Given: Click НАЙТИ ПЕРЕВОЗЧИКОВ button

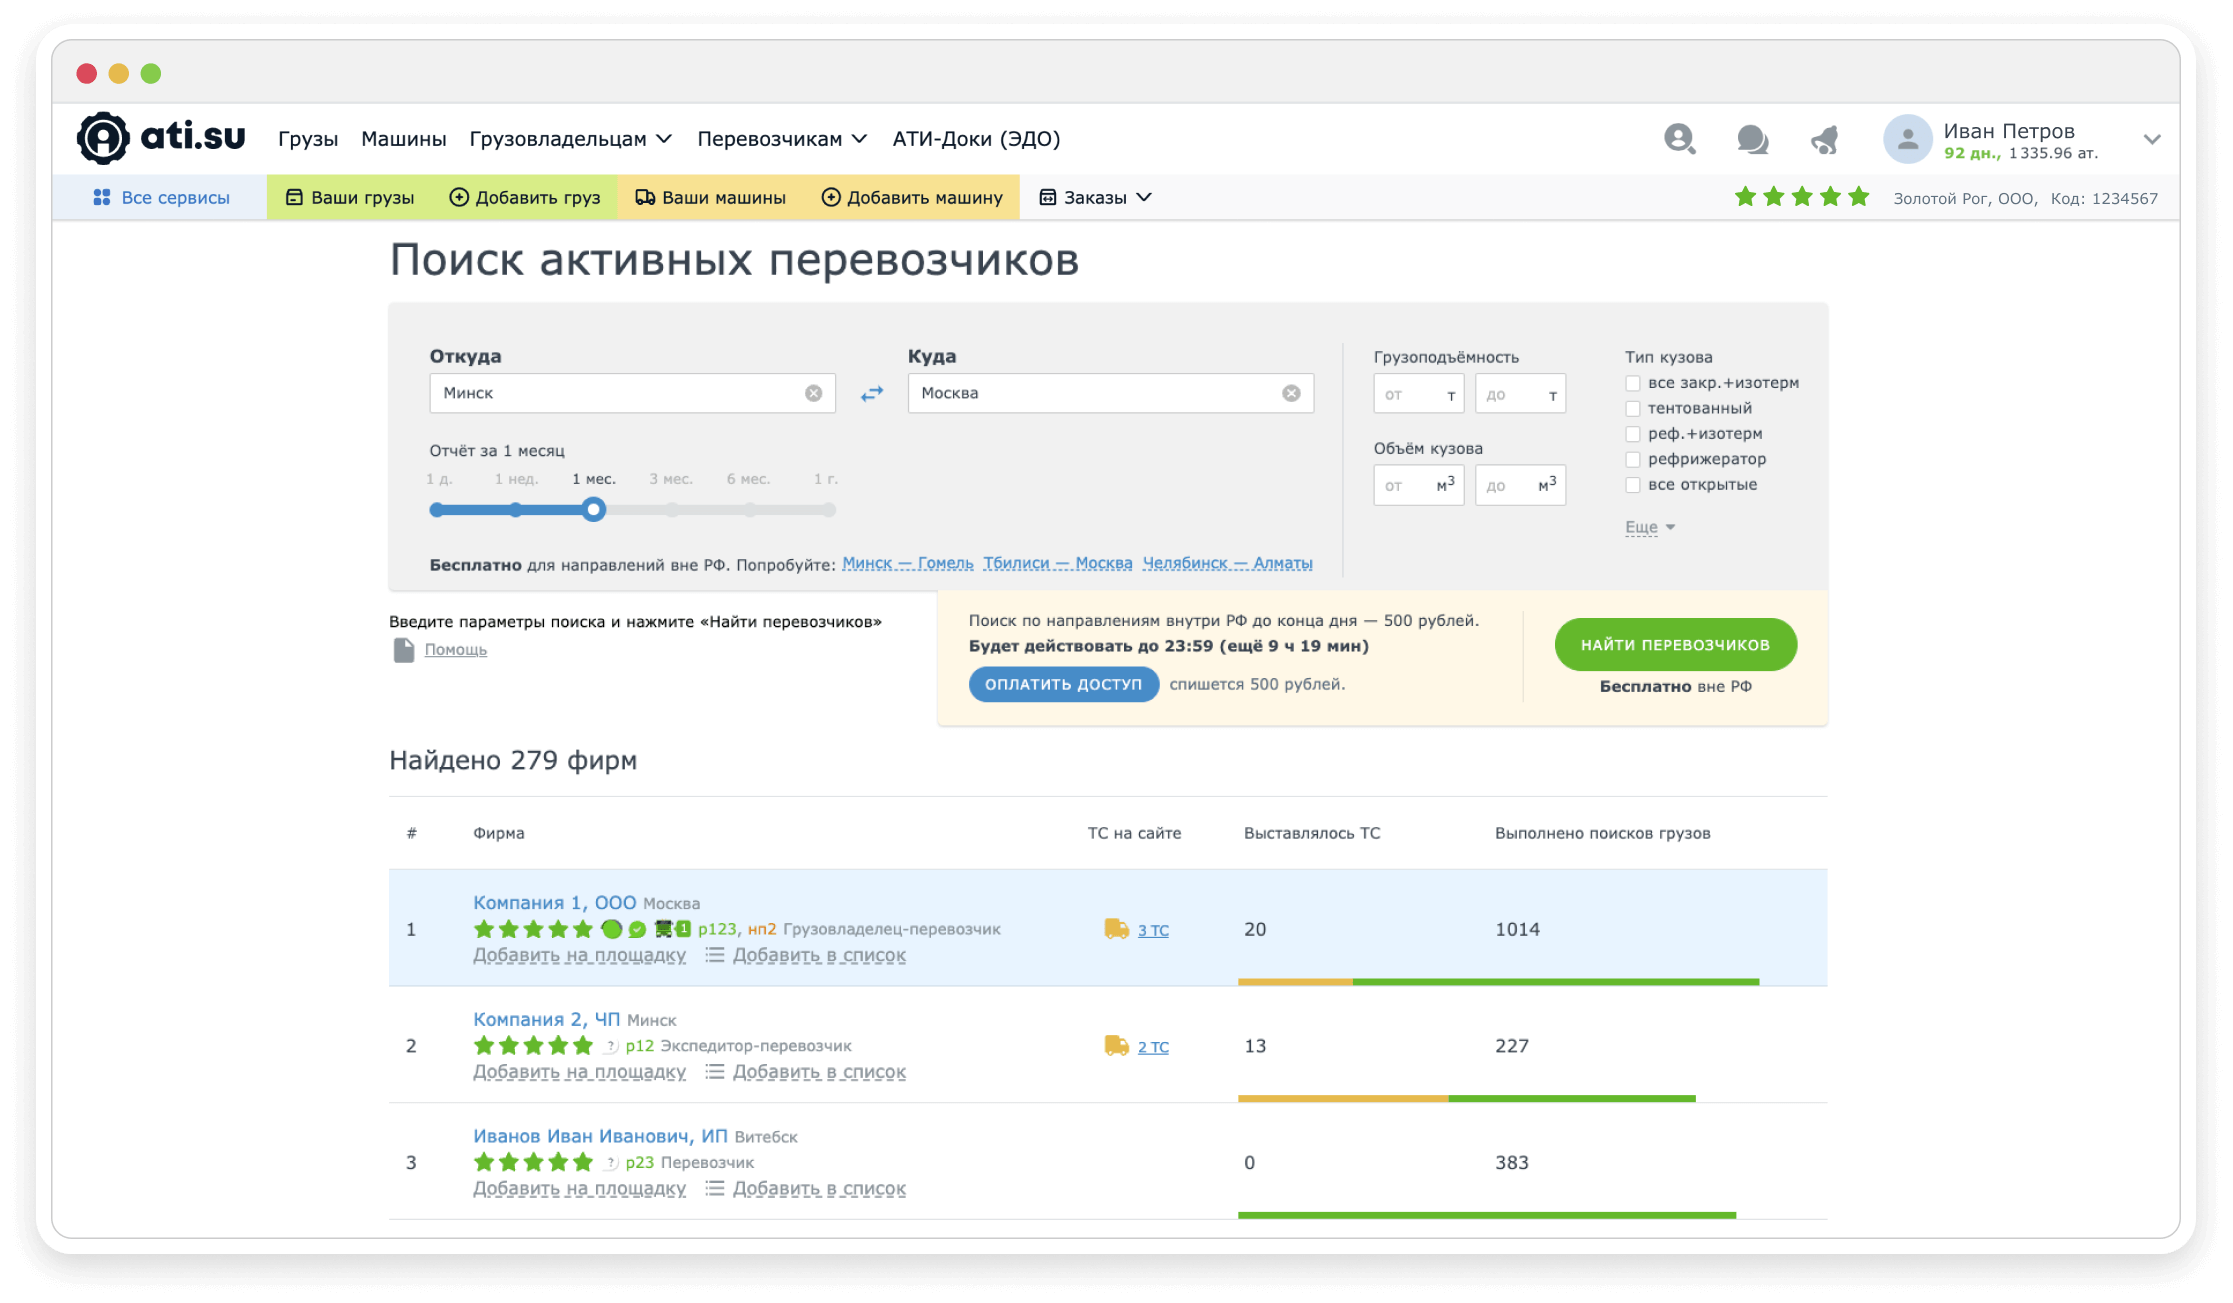Looking at the screenshot, I should [1676, 645].
